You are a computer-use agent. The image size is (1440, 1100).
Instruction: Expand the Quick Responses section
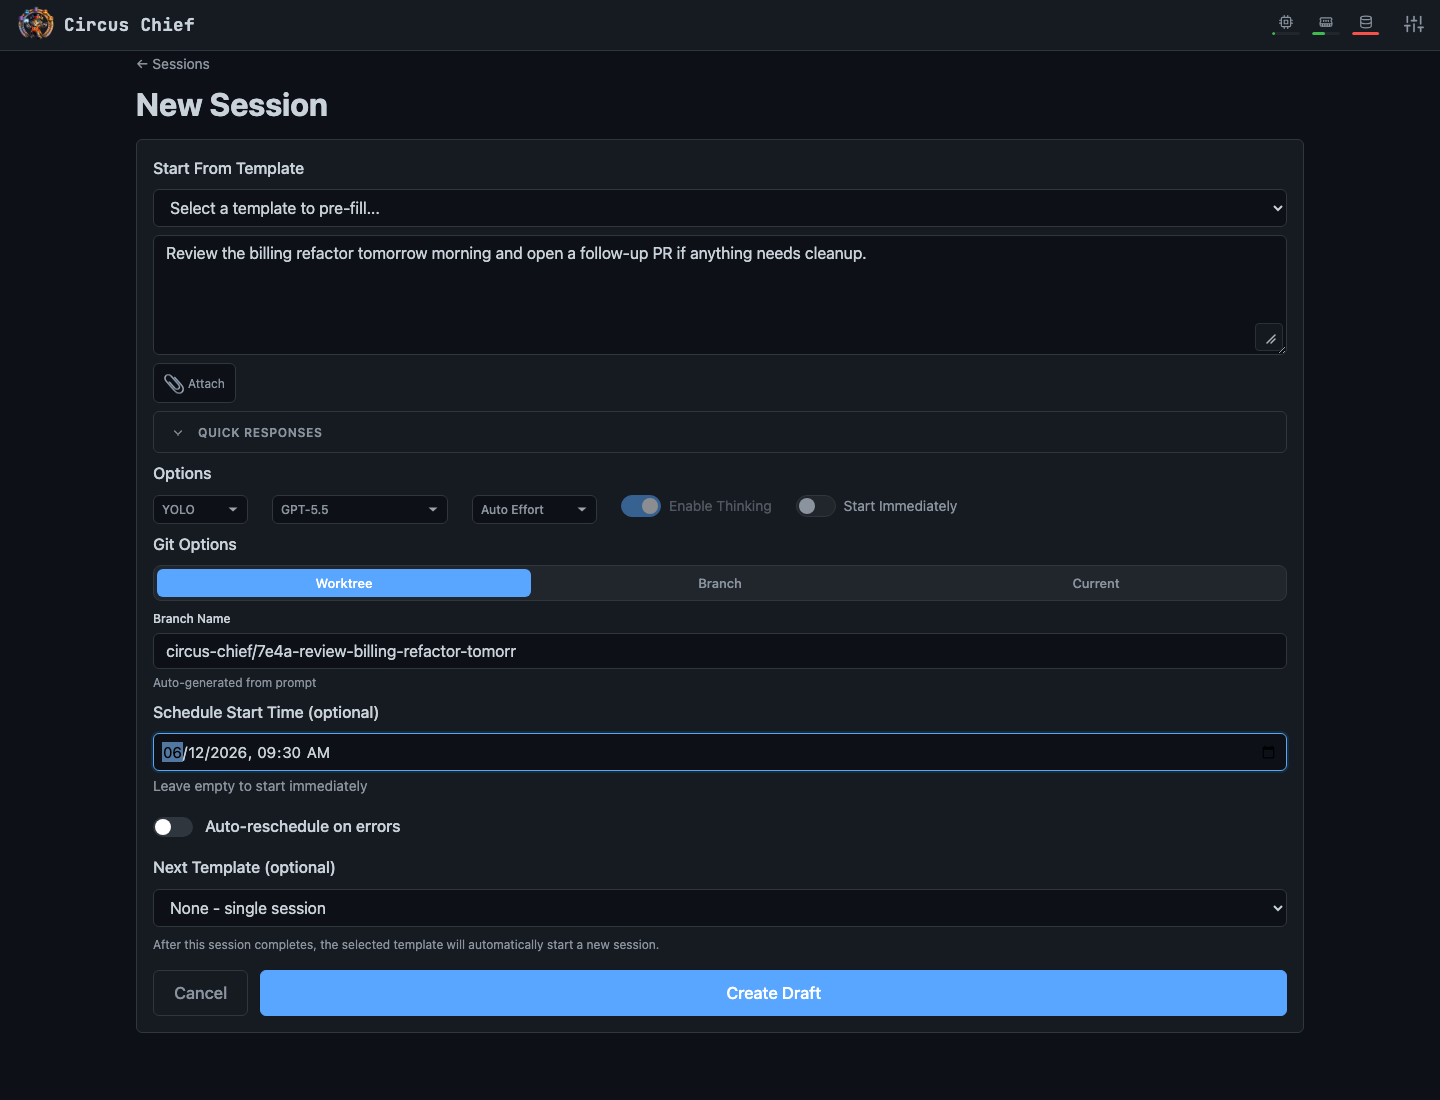pyautogui.click(x=720, y=432)
